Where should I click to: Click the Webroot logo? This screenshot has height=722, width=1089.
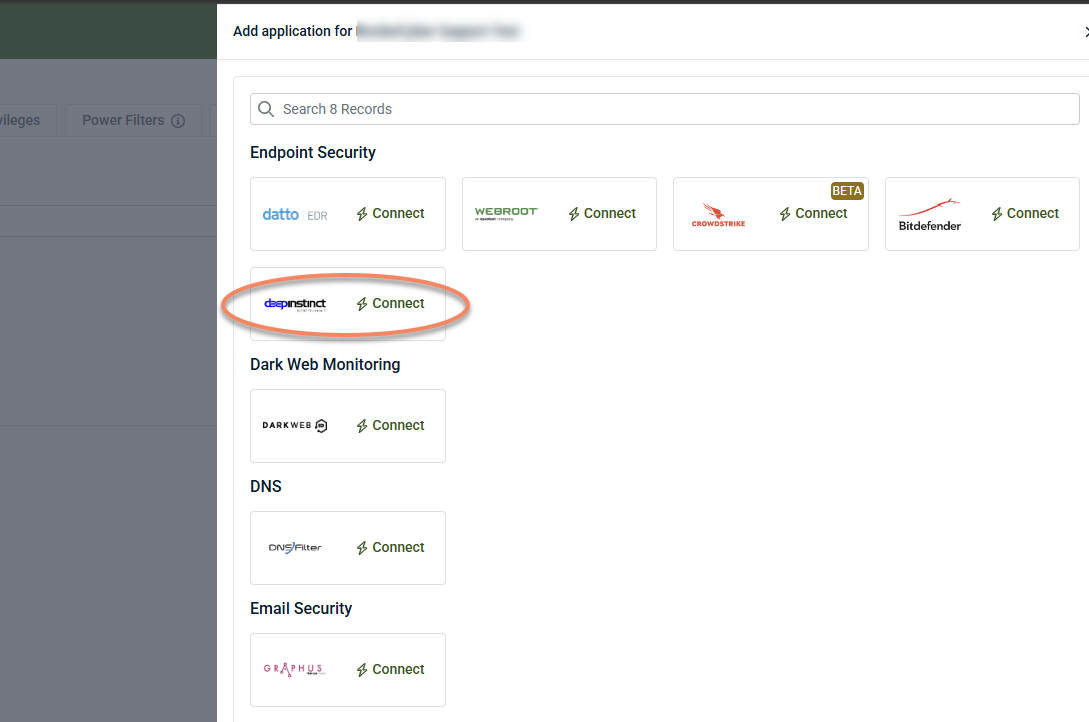(506, 213)
